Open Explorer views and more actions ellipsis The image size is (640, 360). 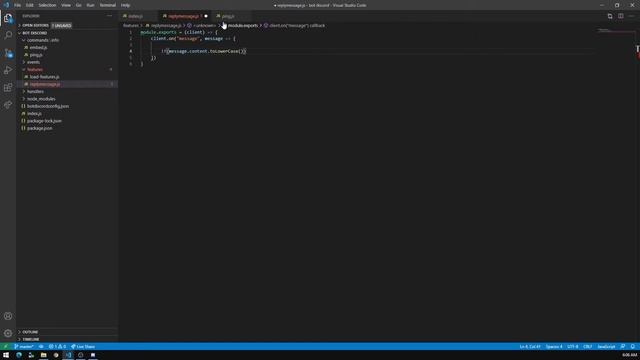(x=109, y=16)
